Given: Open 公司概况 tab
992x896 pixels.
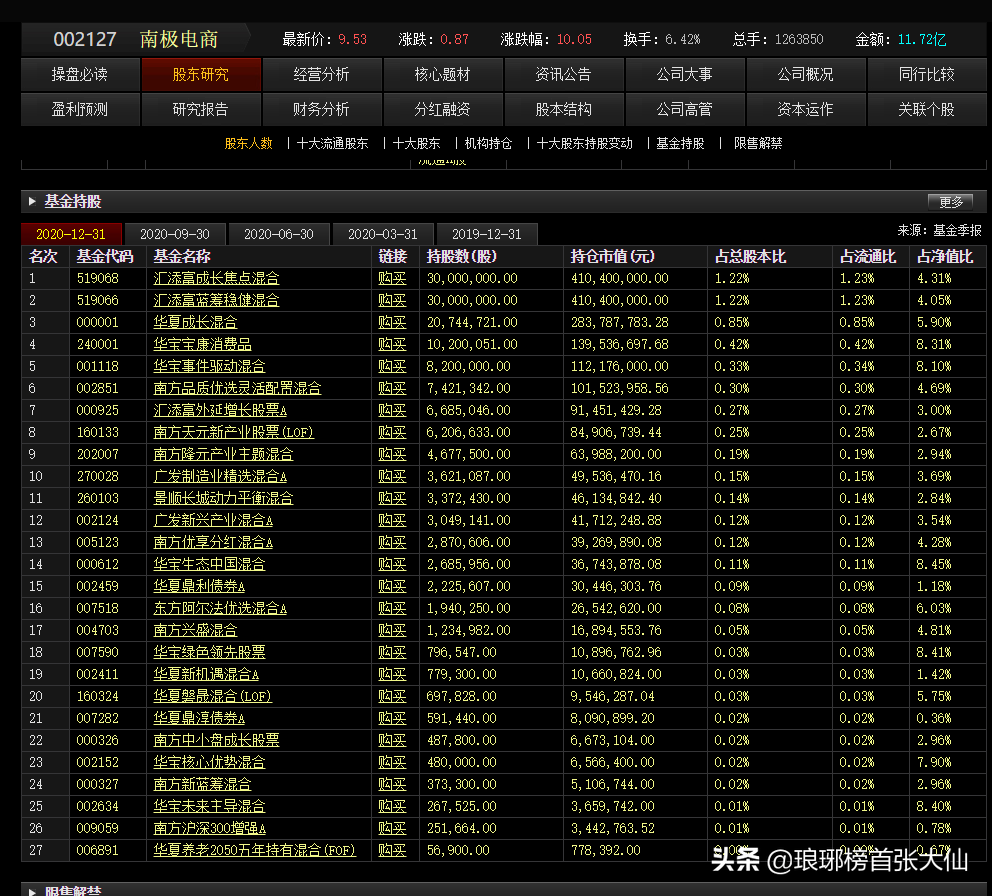Looking at the screenshot, I should coord(806,75).
